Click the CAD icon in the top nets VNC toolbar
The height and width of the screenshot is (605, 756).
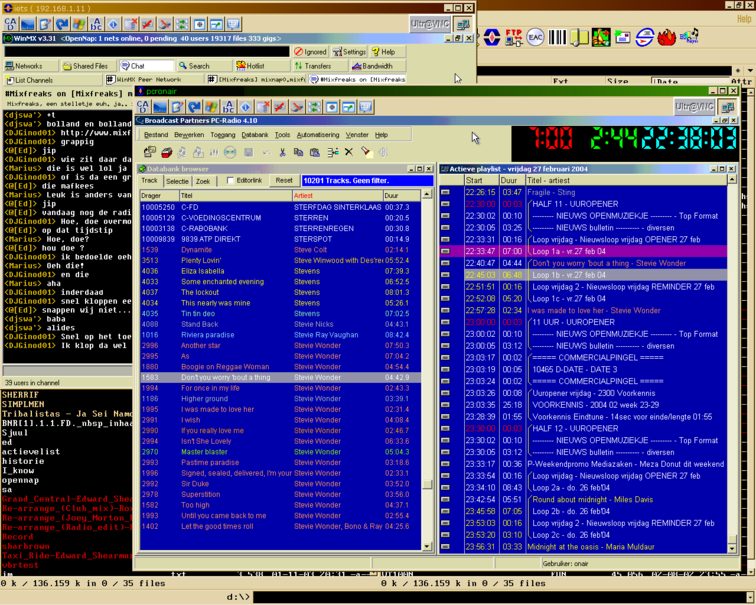pos(11,24)
